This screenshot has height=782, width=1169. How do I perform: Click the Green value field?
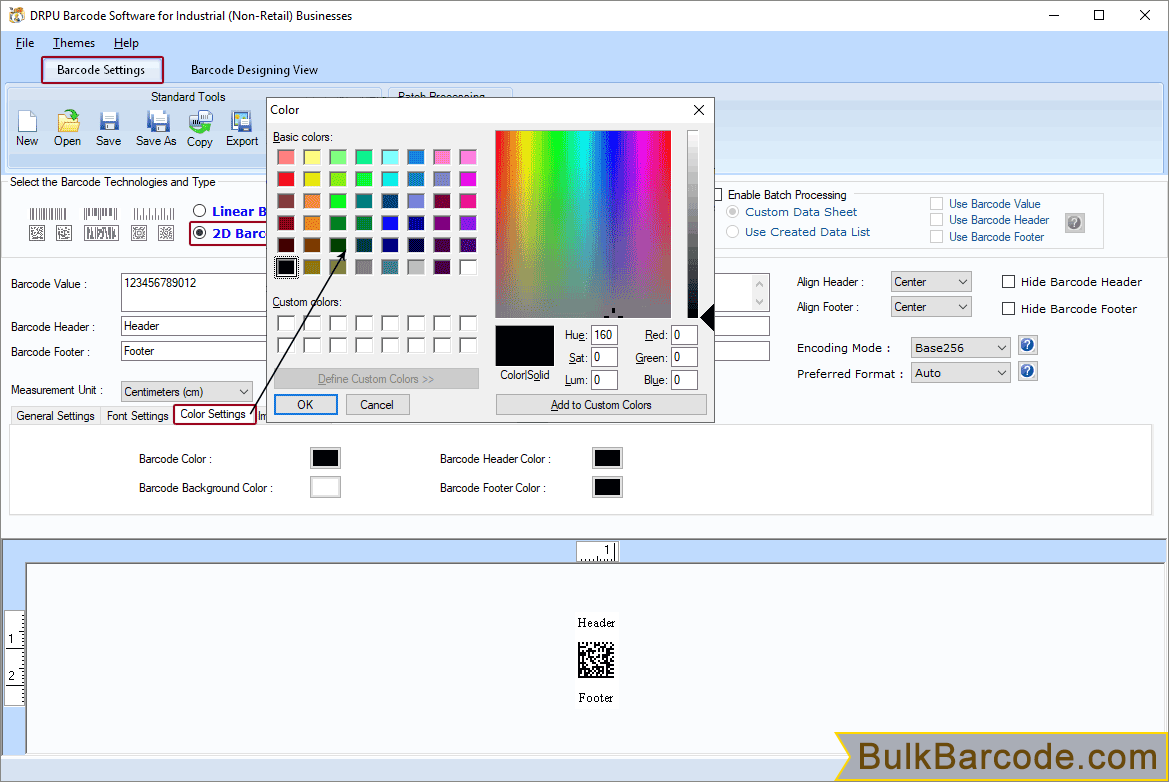tap(684, 358)
